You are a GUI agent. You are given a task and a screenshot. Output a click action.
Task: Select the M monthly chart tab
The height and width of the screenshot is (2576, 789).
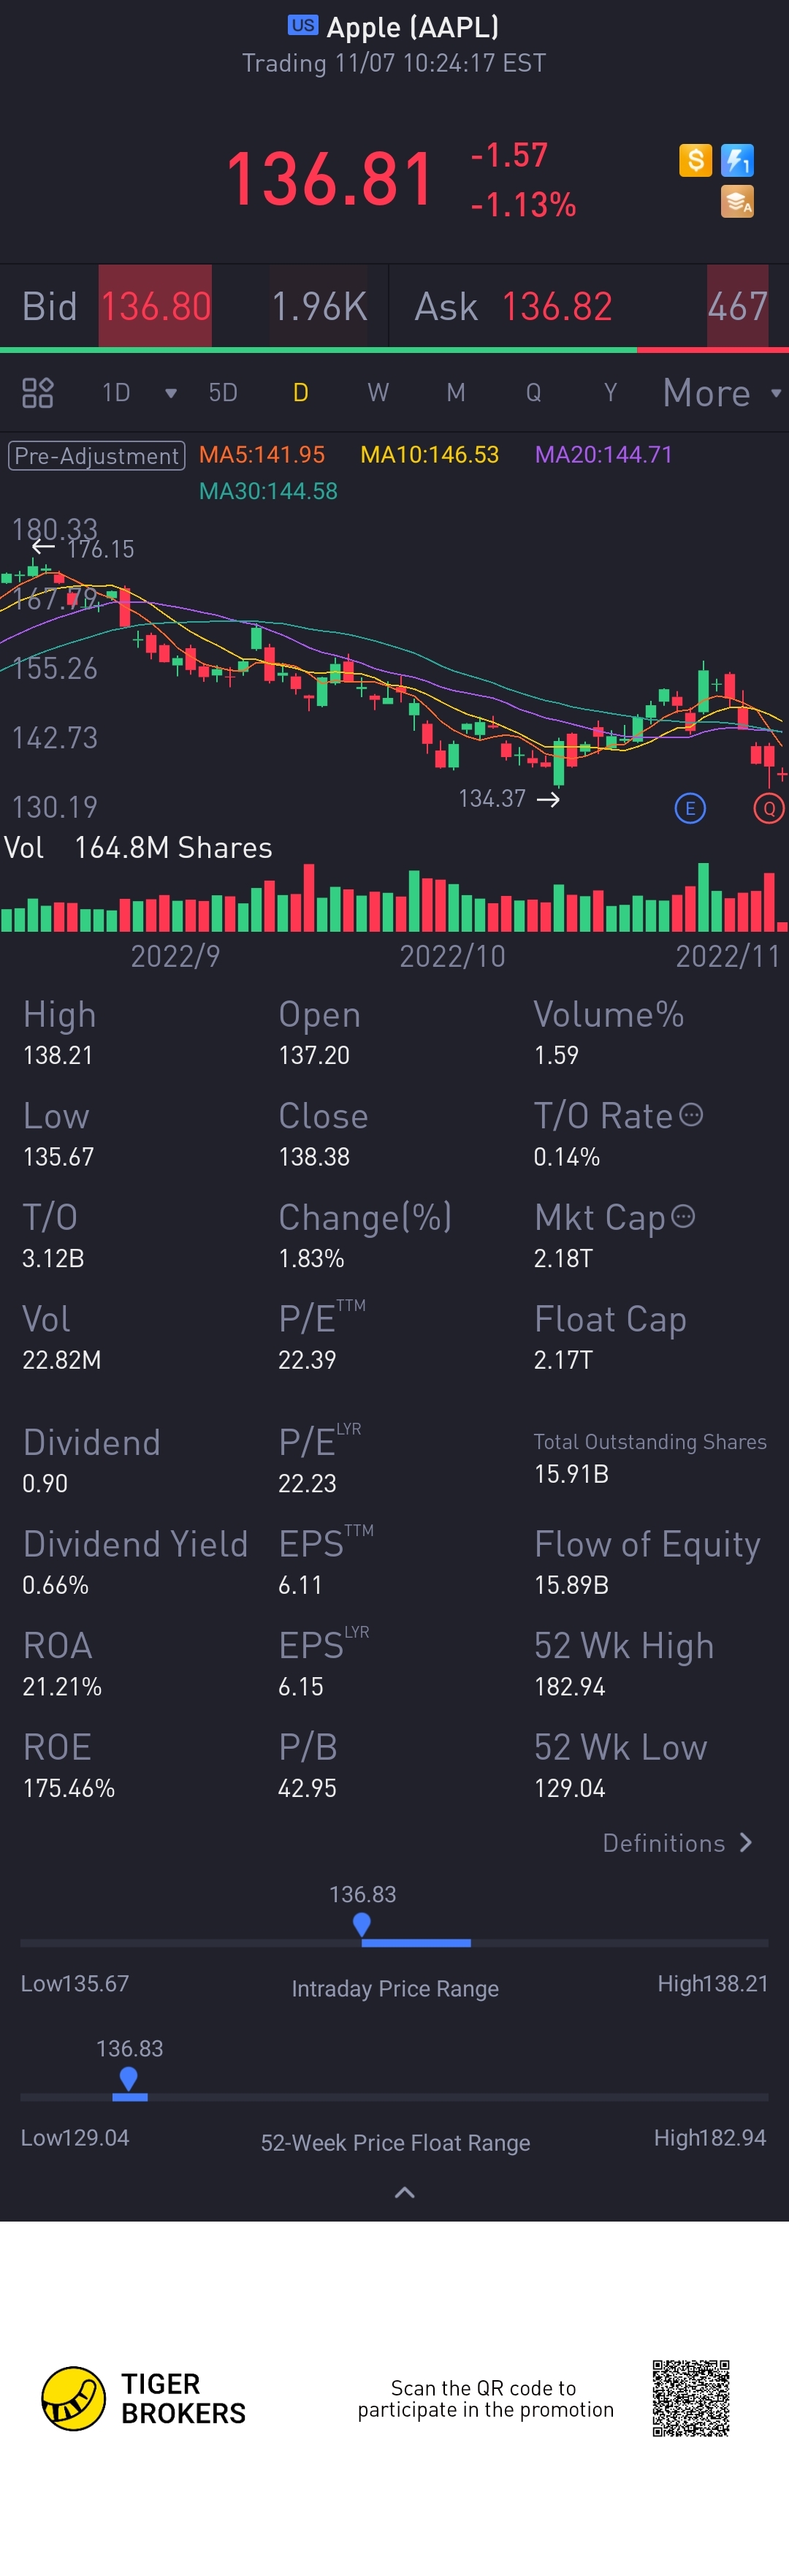456,393
